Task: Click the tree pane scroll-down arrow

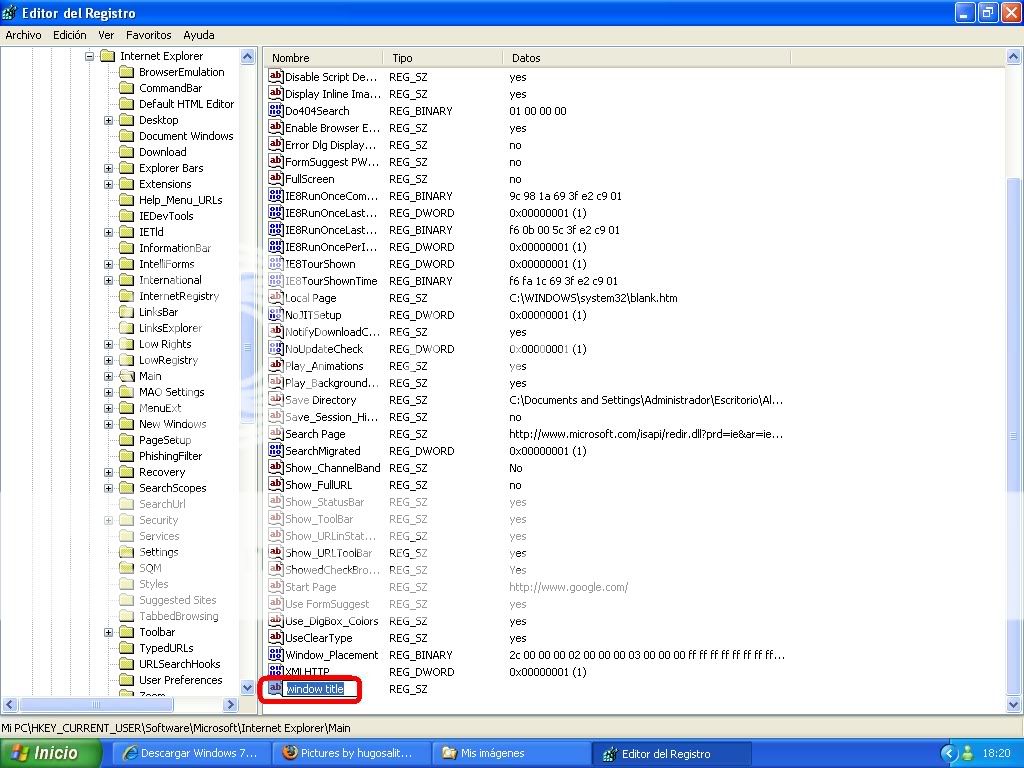Action: click(x=248, y=687)
